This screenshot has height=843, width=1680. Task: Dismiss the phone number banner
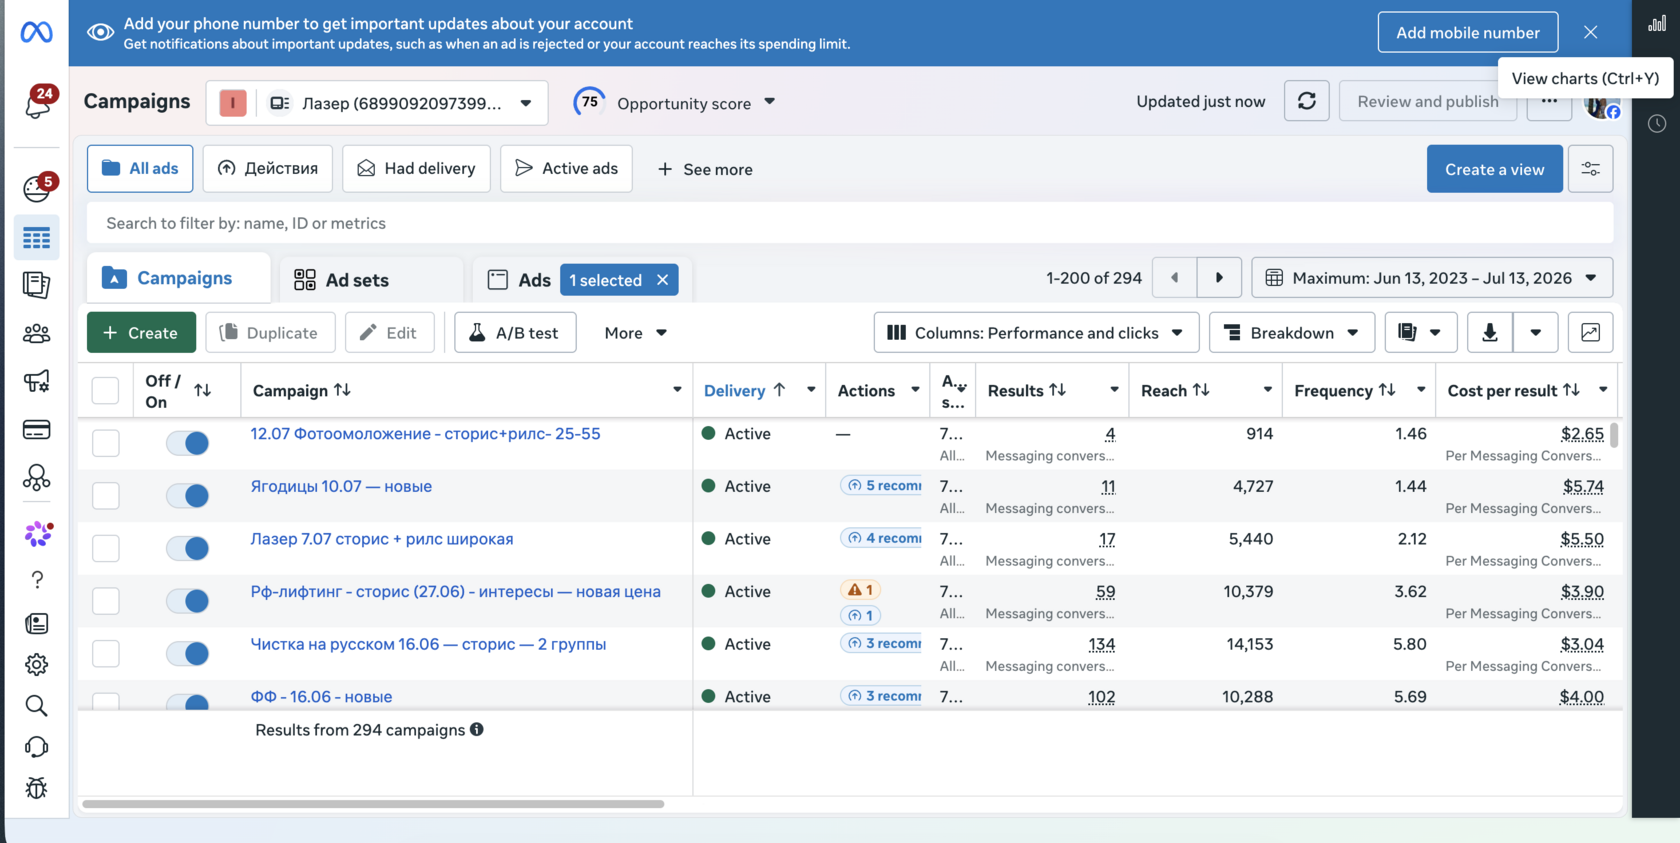click(x=1590, y=32)
